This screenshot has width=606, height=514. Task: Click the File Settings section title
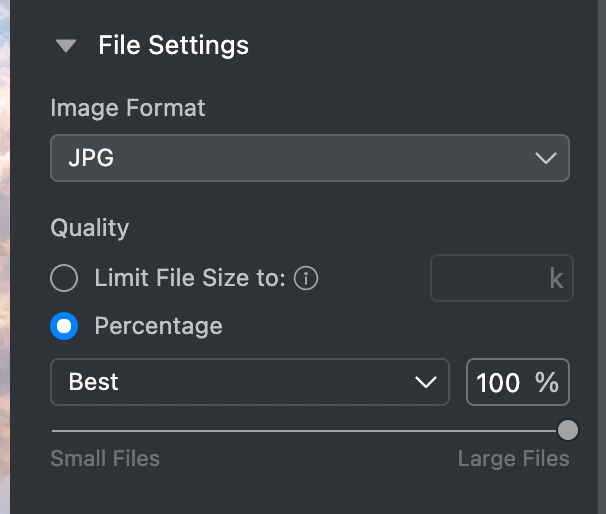click(173, 46)
